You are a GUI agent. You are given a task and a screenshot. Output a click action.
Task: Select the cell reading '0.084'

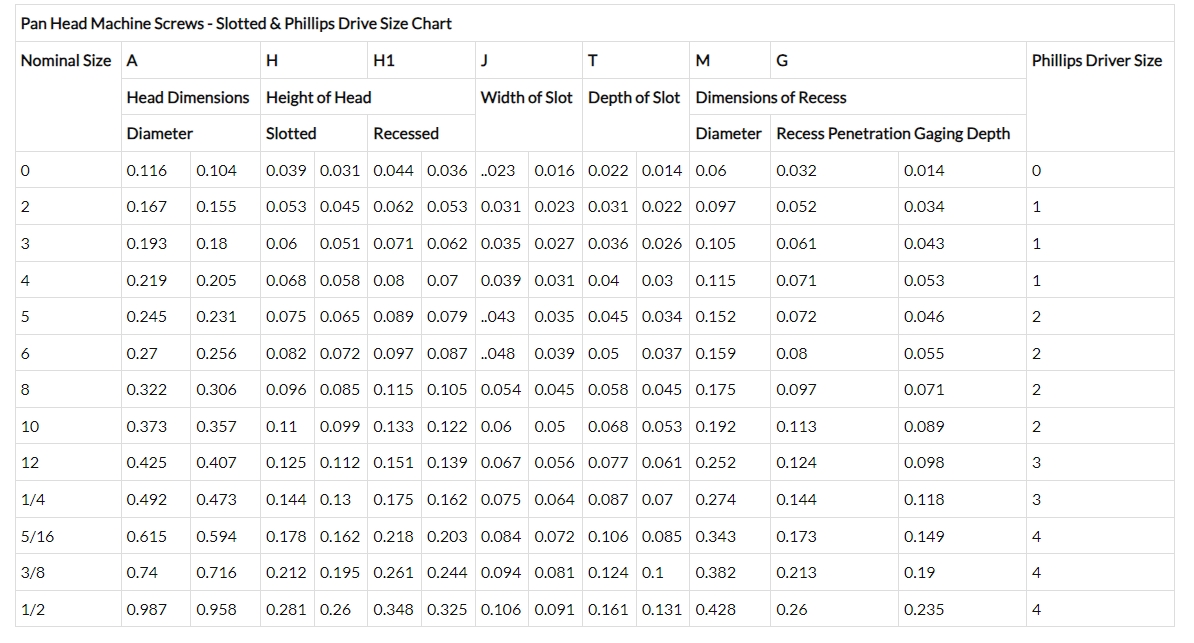click(x=500, y=536)
